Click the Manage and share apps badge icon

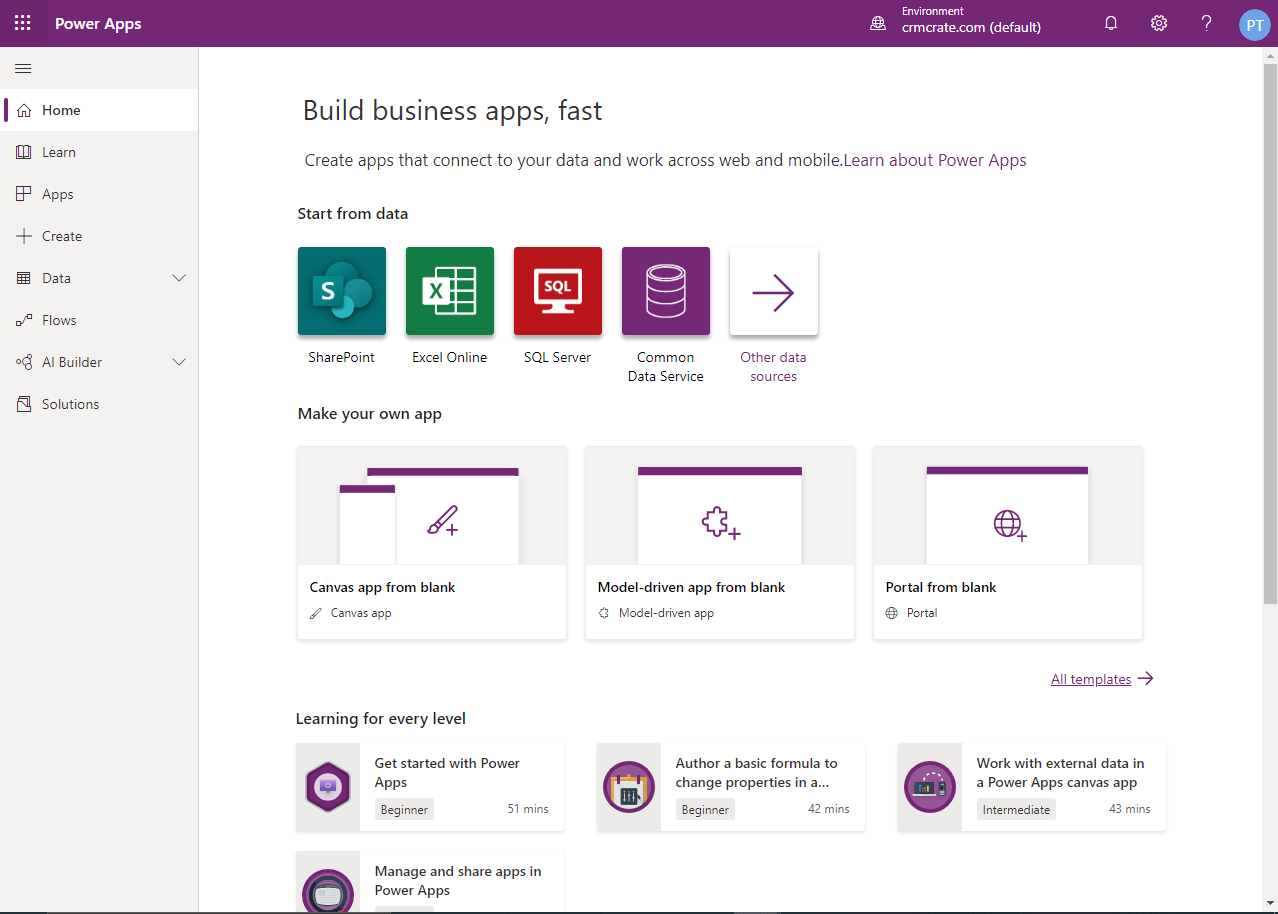click(x=328, y=890)
